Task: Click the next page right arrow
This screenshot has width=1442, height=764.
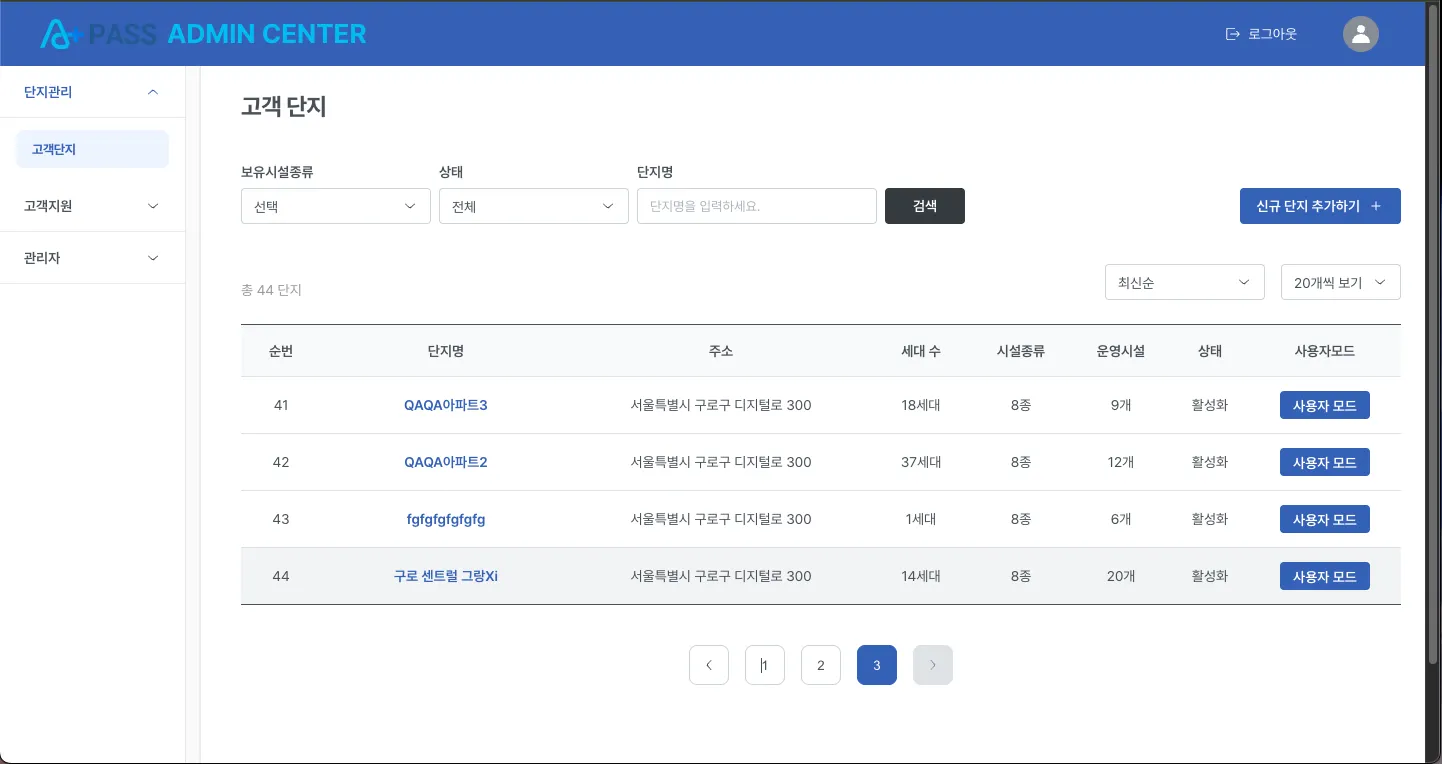Action: pos(933,665)
